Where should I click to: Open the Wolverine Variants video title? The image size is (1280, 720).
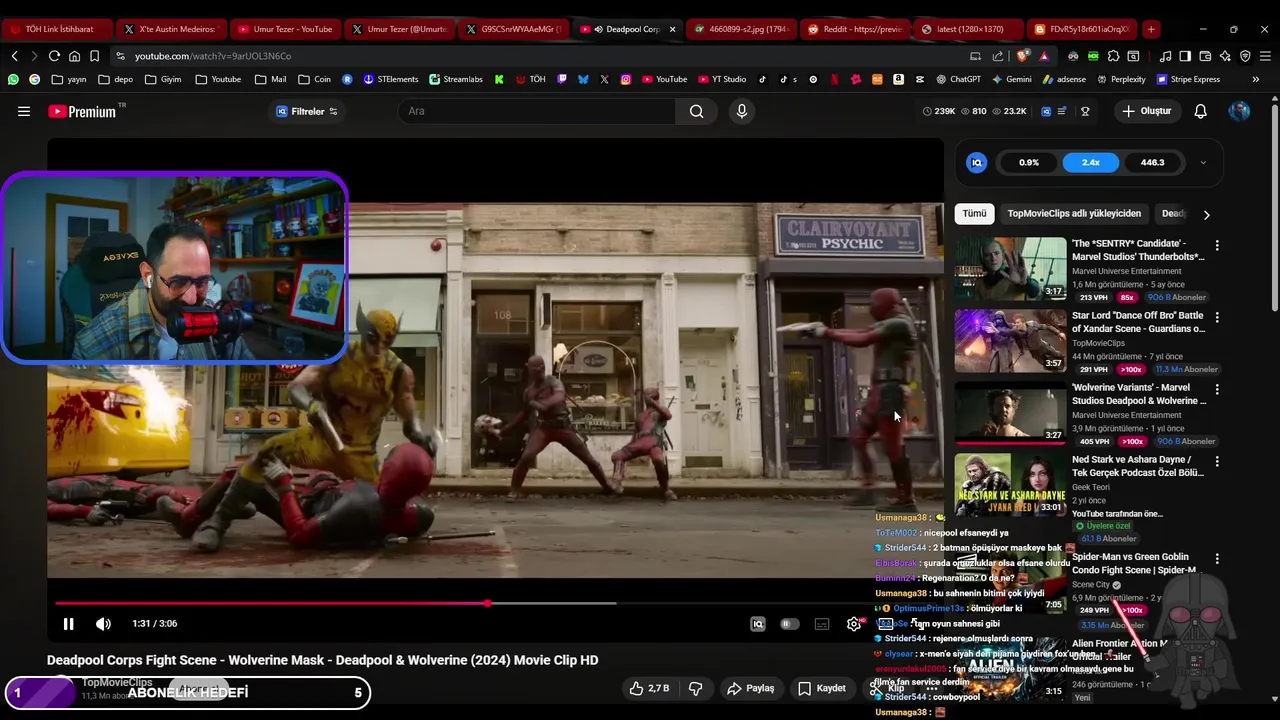tap(1139, 394)
